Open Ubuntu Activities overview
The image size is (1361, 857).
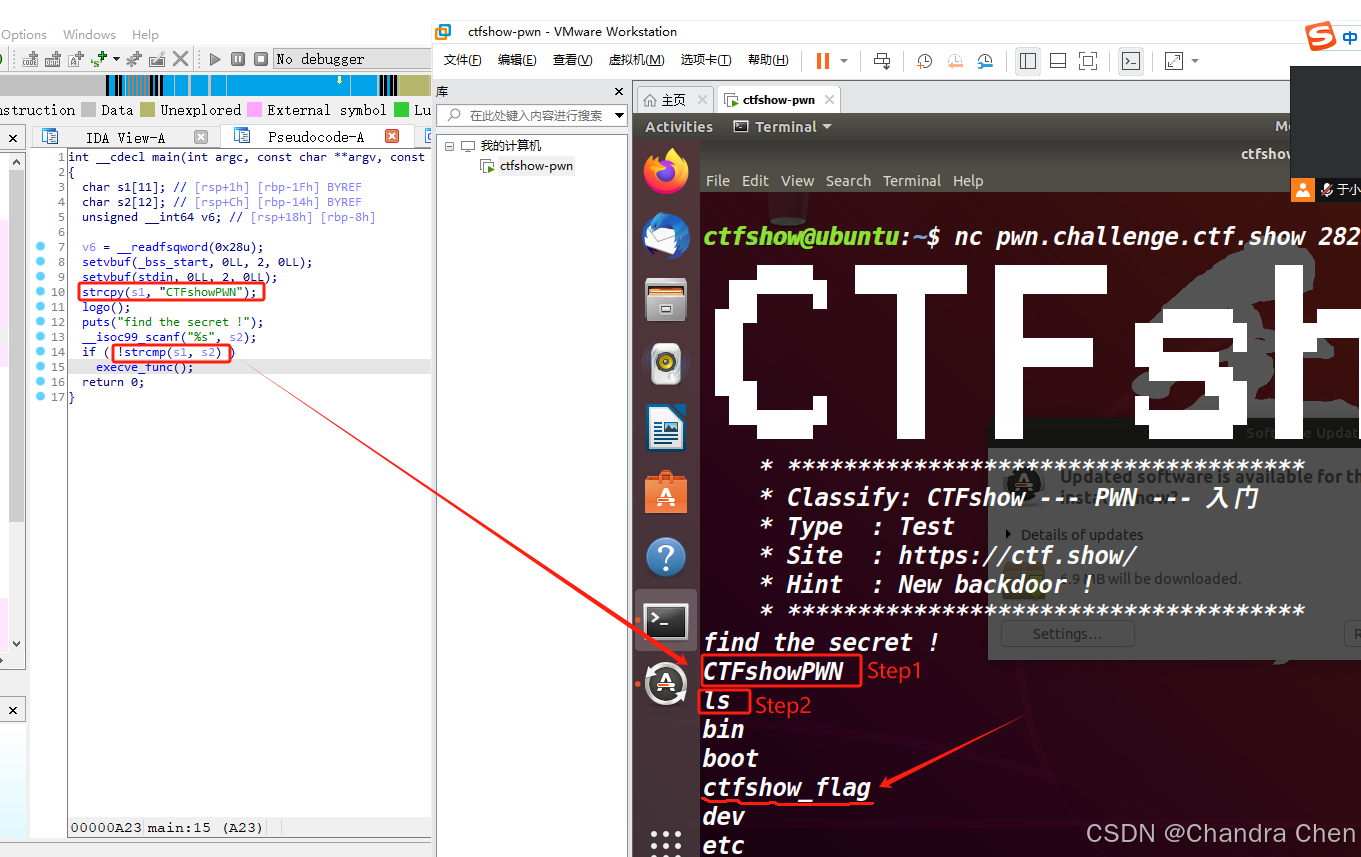click(679, 127)
